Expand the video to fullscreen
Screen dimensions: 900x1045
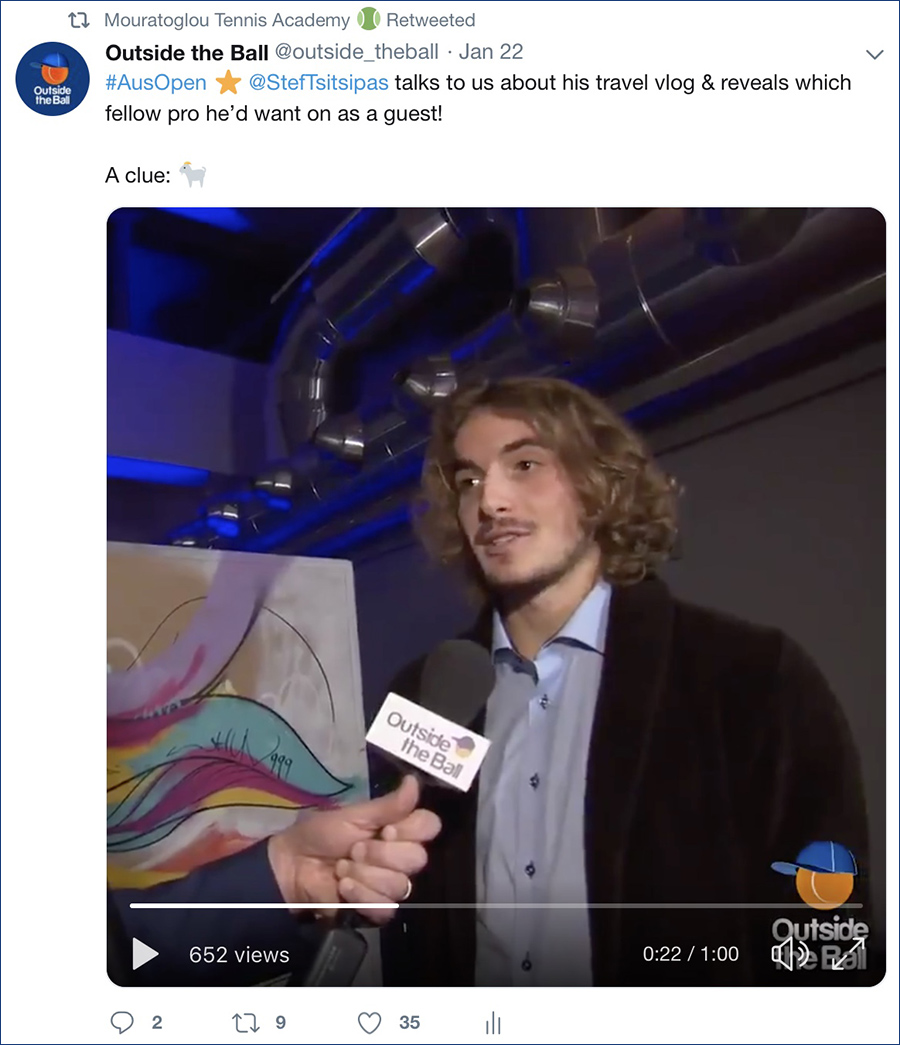pyautogui.click(x=848, y=954)
